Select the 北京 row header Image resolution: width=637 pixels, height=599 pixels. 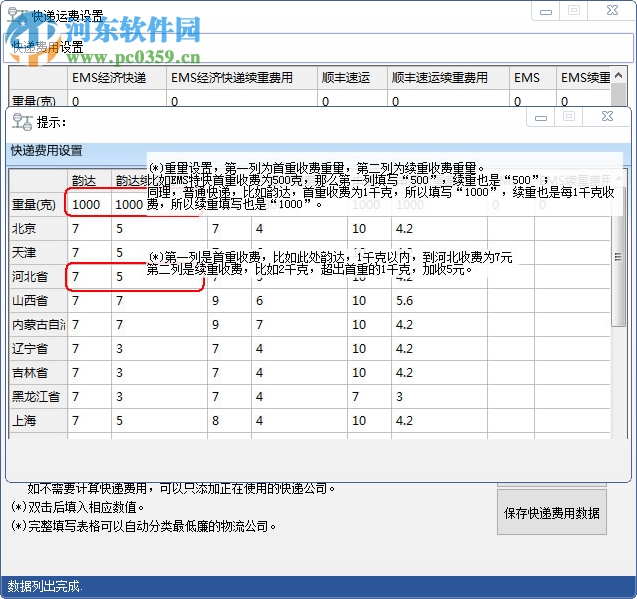38,229
